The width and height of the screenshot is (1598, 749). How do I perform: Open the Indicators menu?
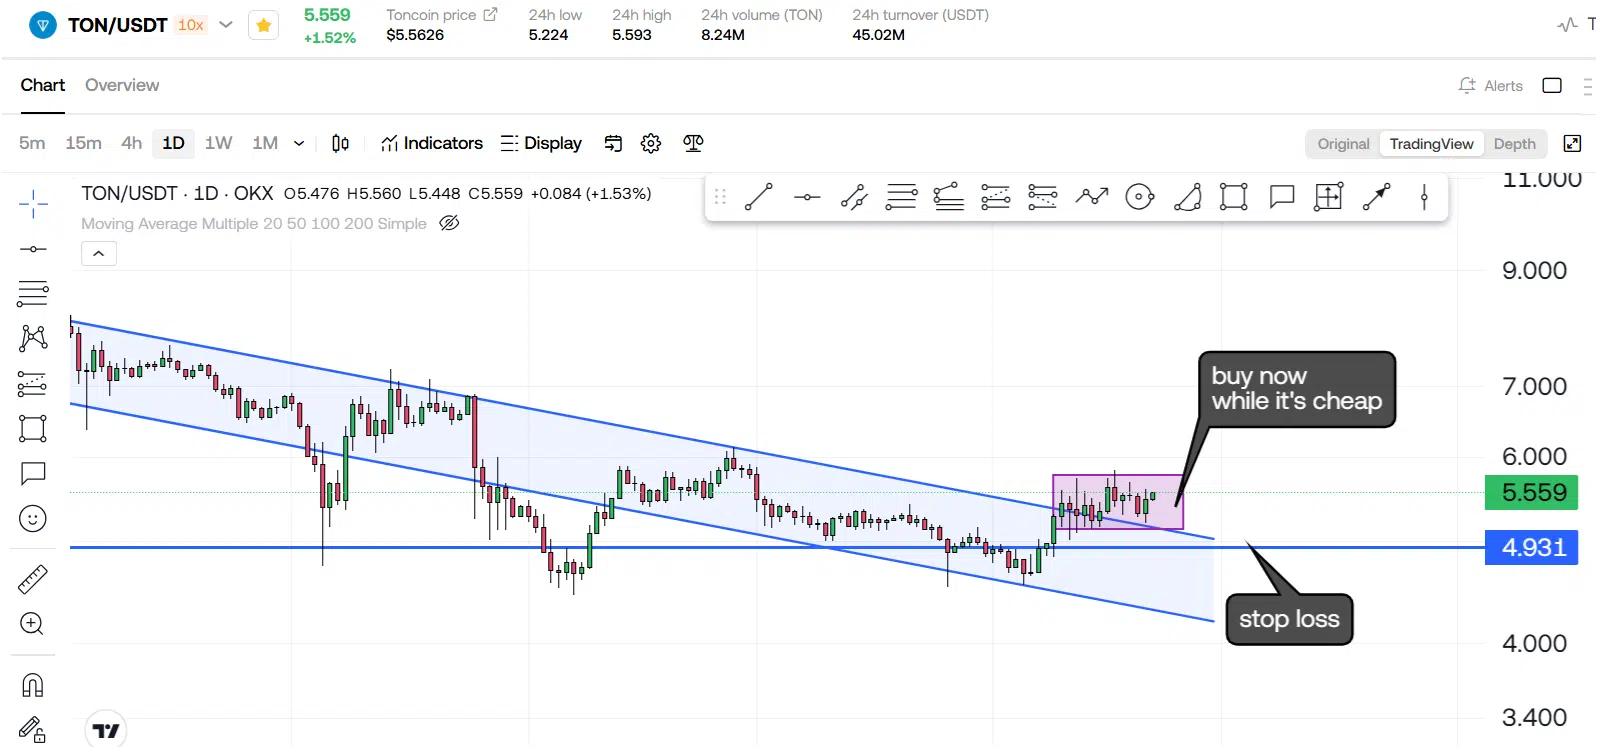click(432, 143)
